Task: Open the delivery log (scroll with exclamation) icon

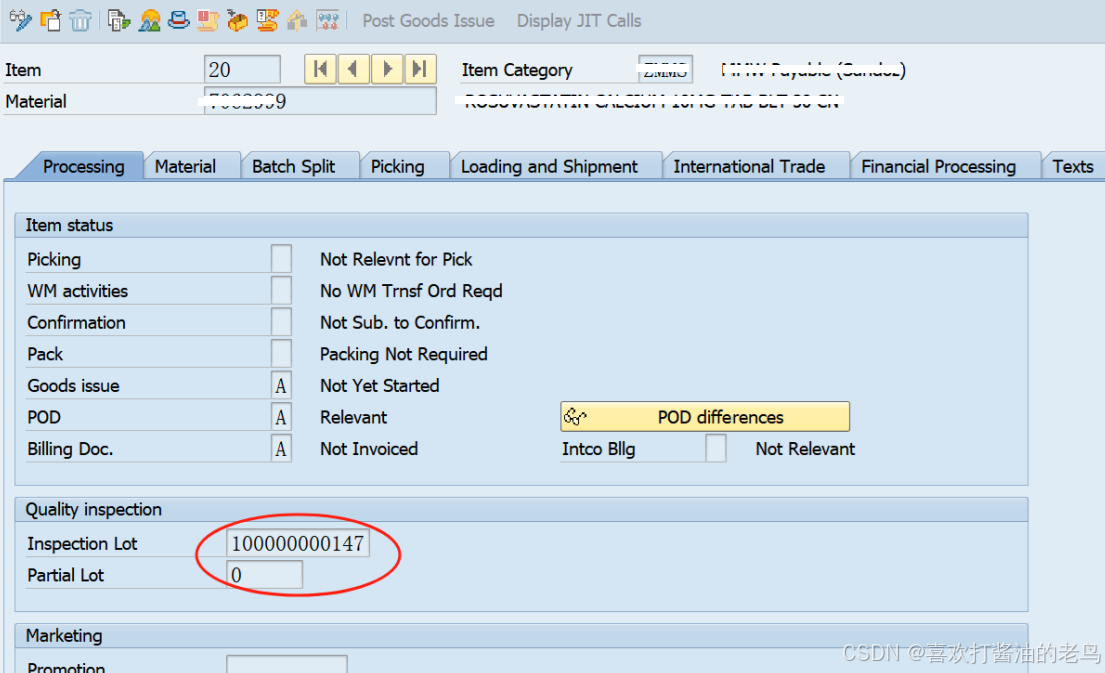Action: coord(206,19)
